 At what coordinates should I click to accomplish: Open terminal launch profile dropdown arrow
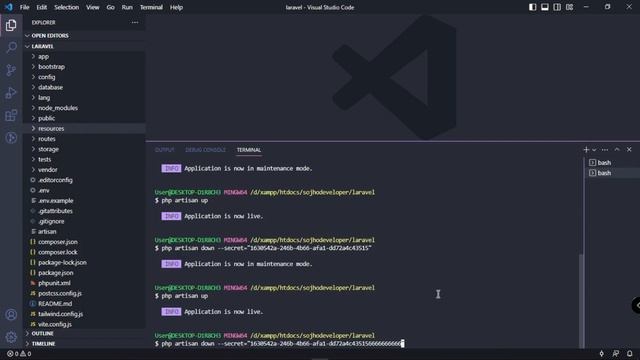pos(594,150)
